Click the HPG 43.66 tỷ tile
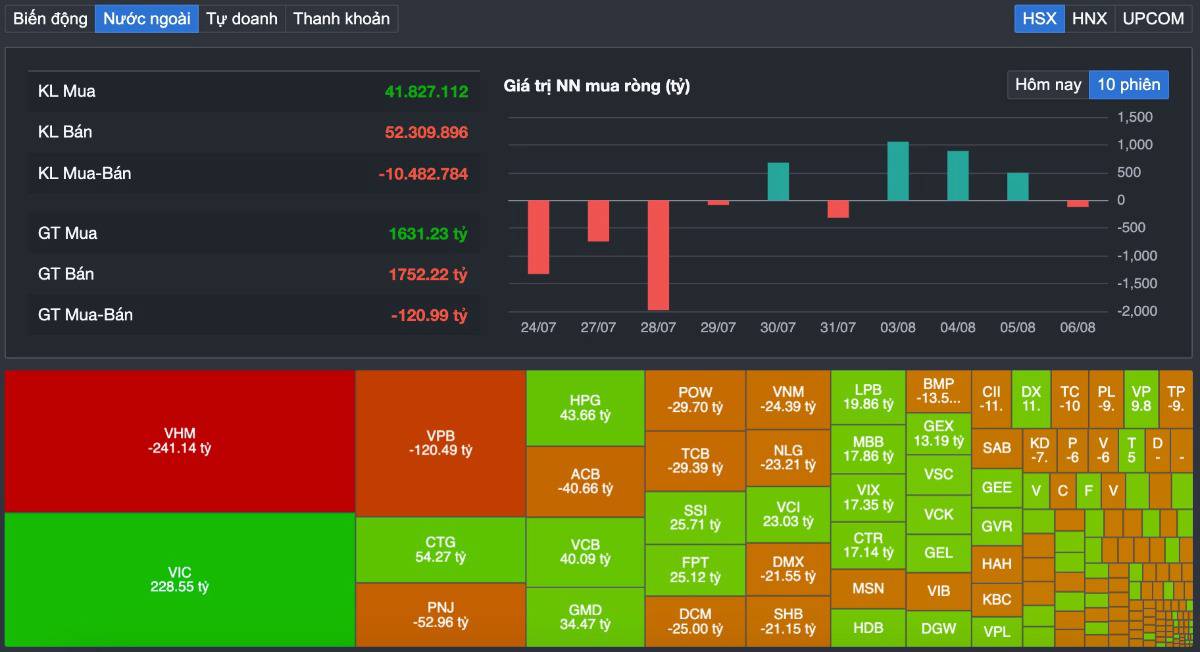 tap(585, 408)
